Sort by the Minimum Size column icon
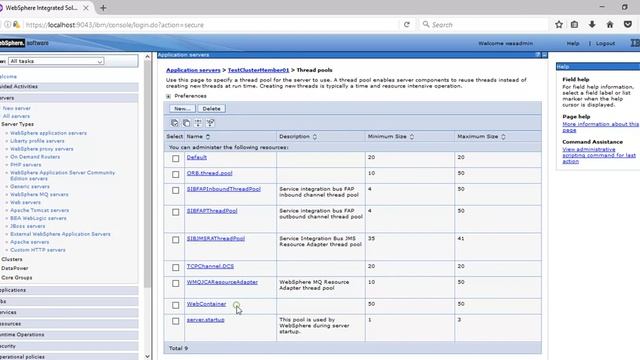The image size is (640, 360). (412, 137)
